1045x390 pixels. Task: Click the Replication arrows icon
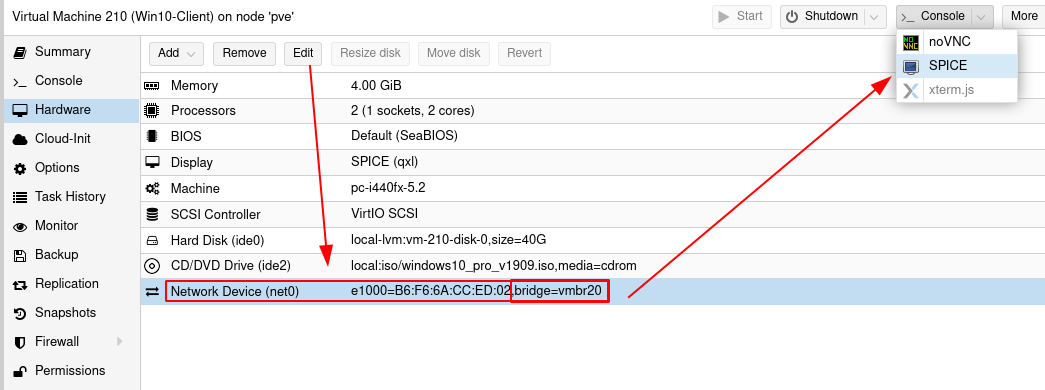pos(21,285)
